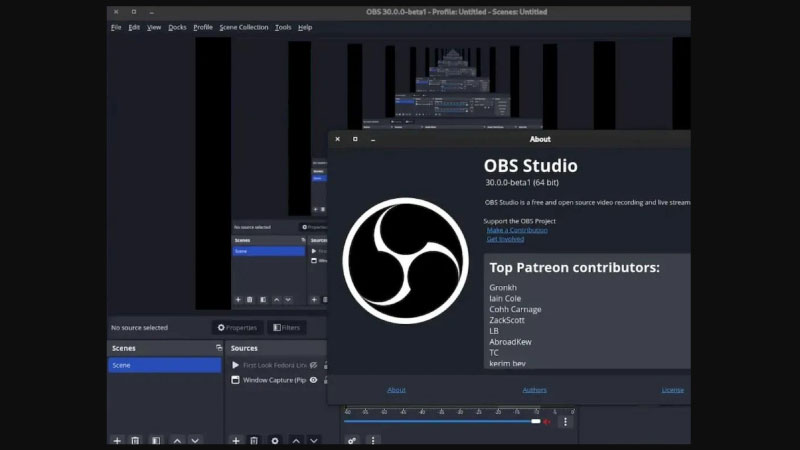Unmute audio via red speaker icon

(x=547, y=422)
